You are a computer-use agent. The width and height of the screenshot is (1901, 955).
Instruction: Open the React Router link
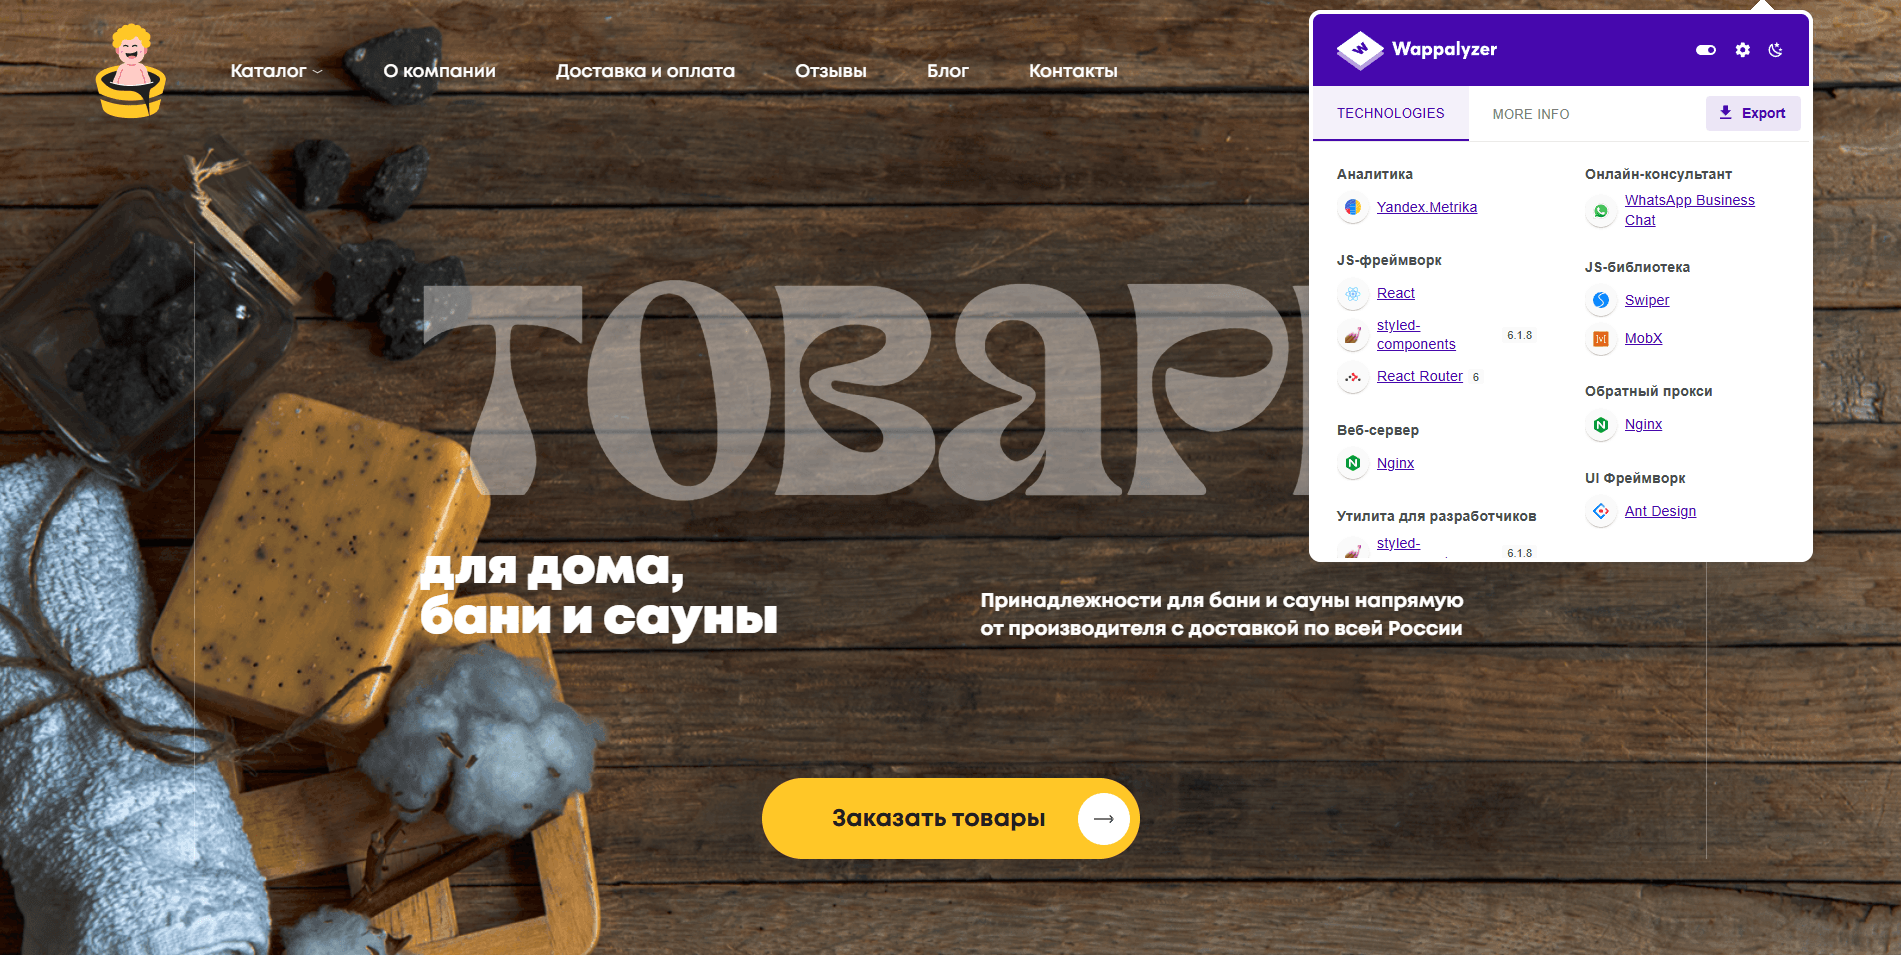click(1419, 376)
